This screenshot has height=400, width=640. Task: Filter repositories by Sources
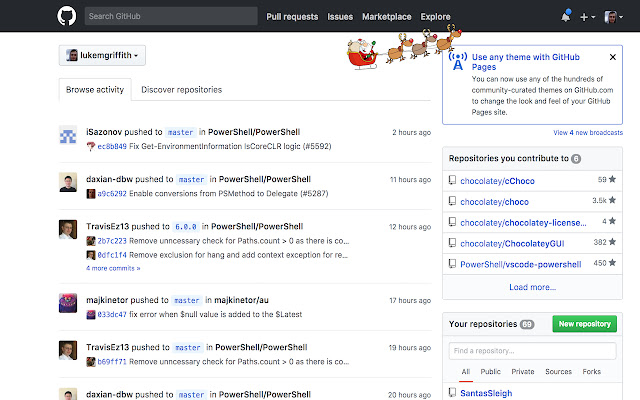558,371
